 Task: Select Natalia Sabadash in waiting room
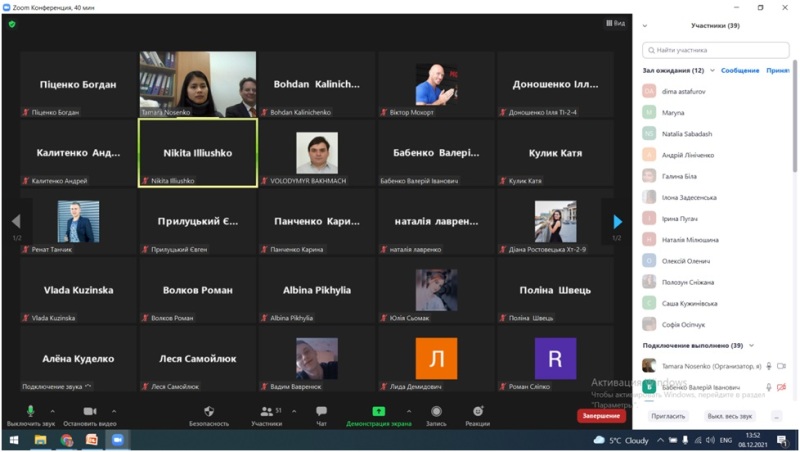(x=715, y=134)
